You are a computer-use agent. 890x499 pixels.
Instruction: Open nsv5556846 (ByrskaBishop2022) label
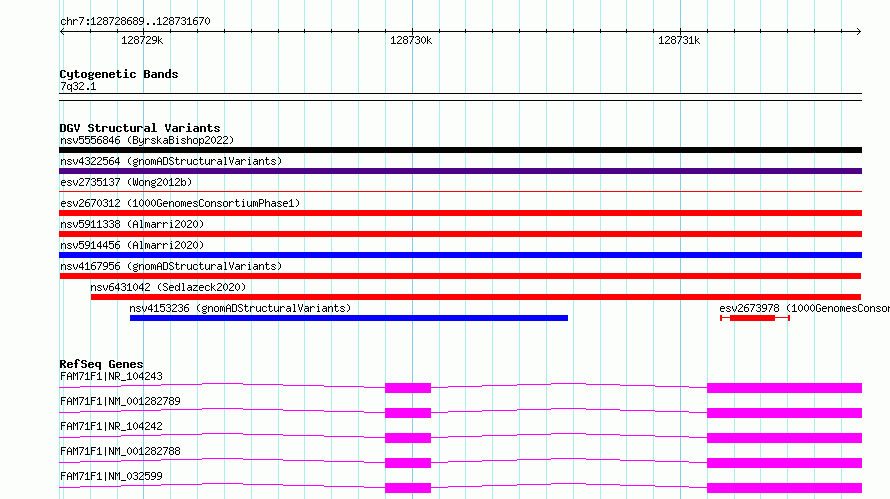point(147,140)
